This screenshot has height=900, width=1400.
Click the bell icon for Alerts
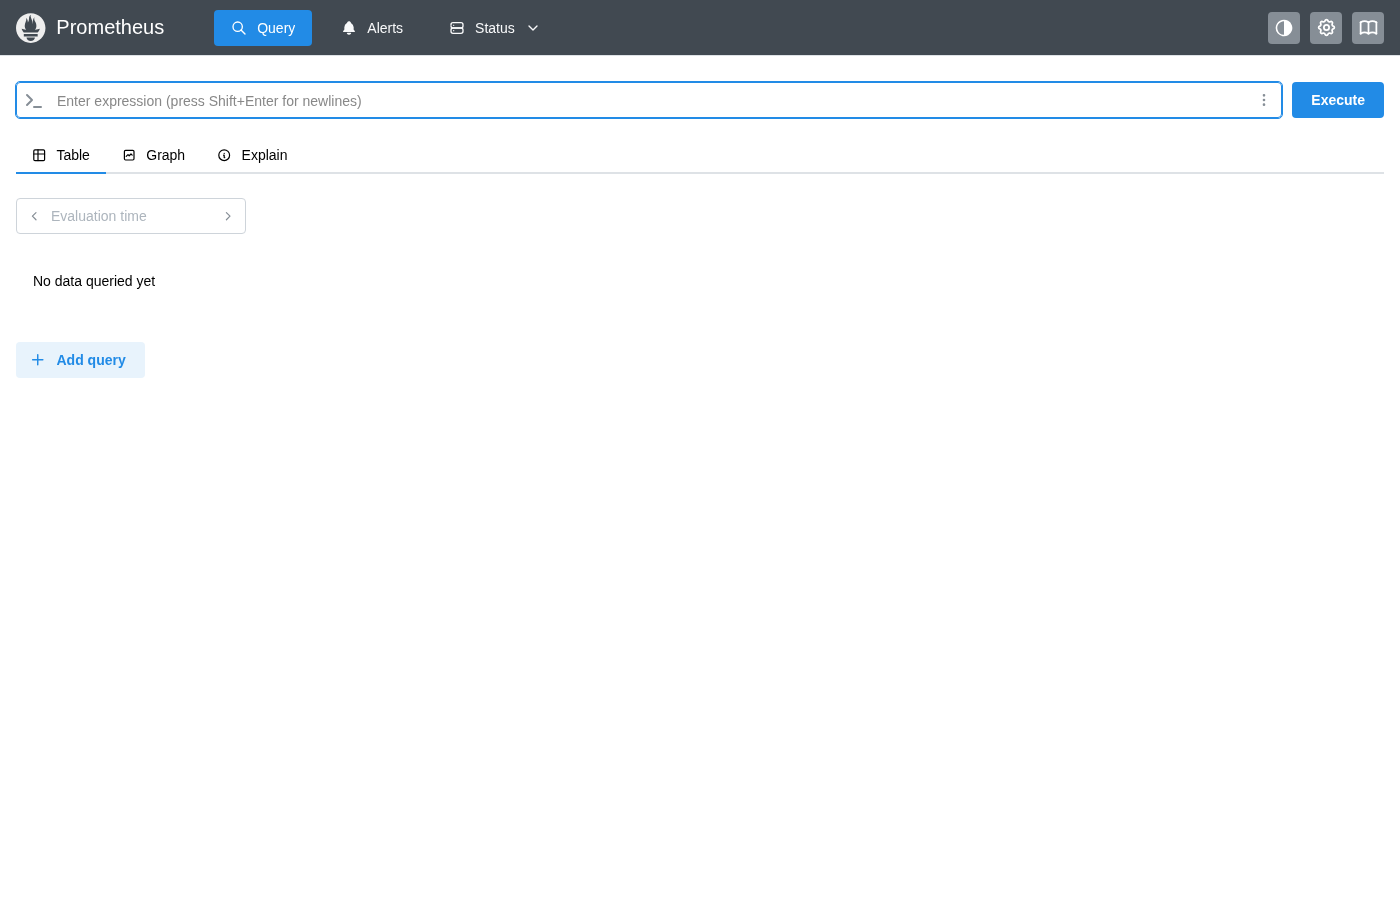349,28
